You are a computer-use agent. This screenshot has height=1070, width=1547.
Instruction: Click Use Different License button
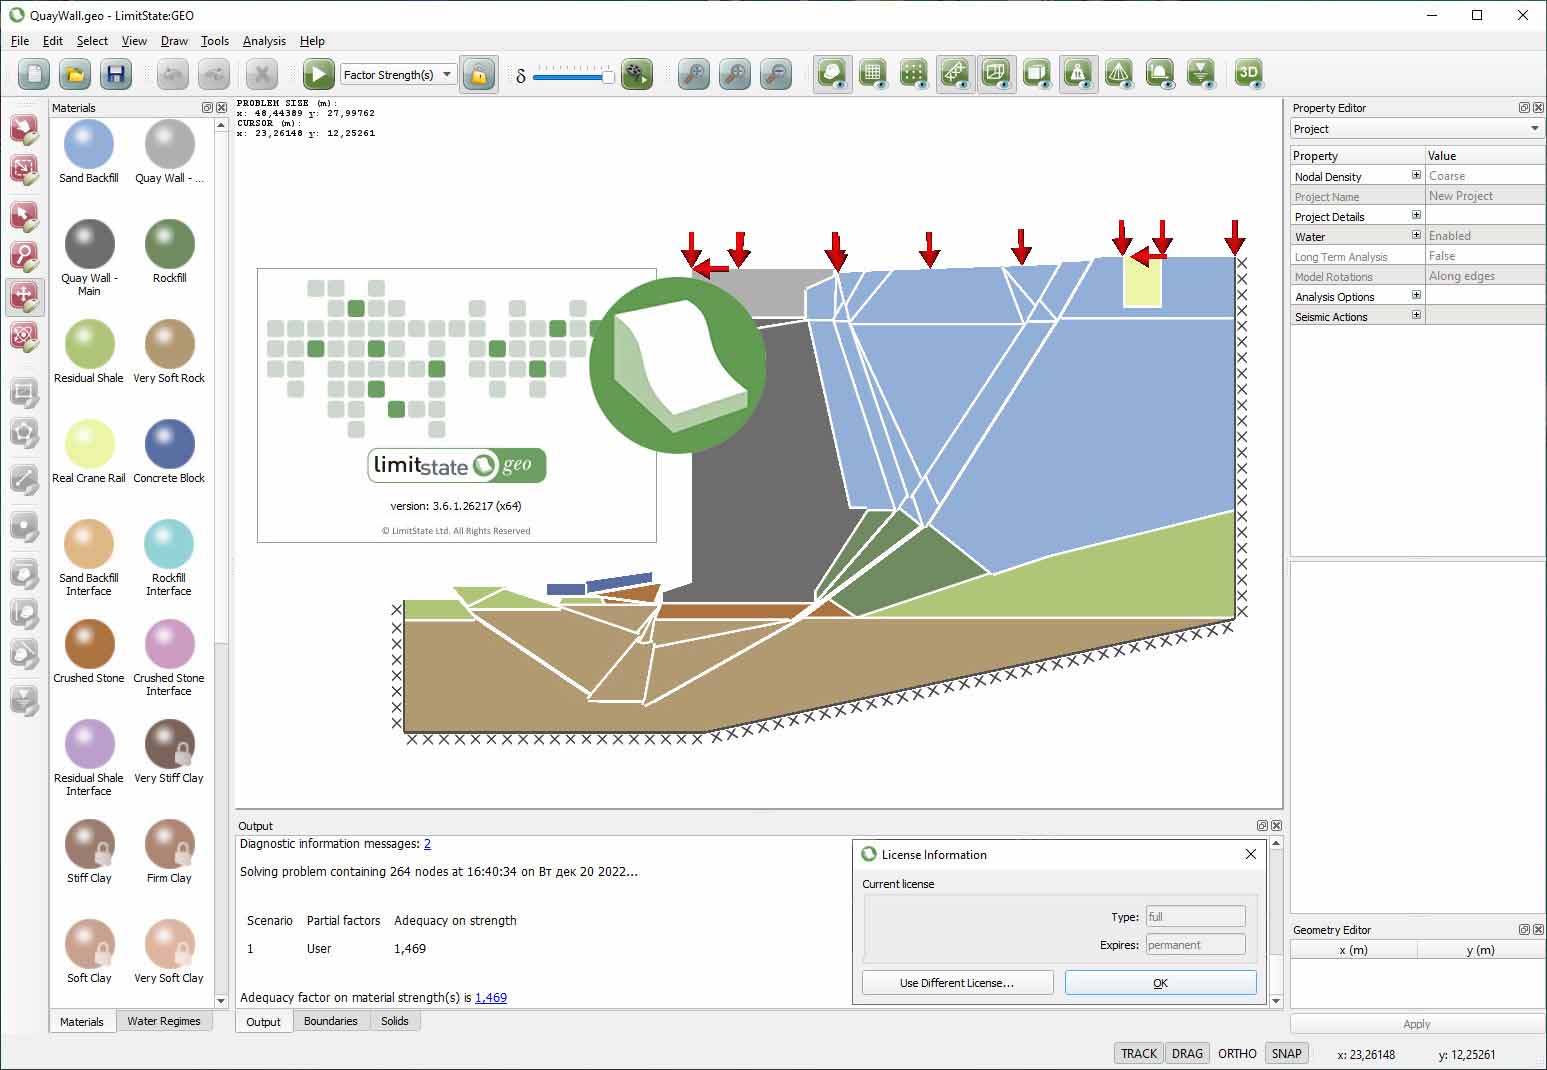click(x=957, y=983)
